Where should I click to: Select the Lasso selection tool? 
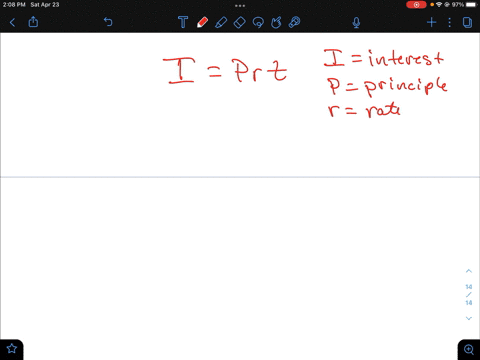[258, 22]
